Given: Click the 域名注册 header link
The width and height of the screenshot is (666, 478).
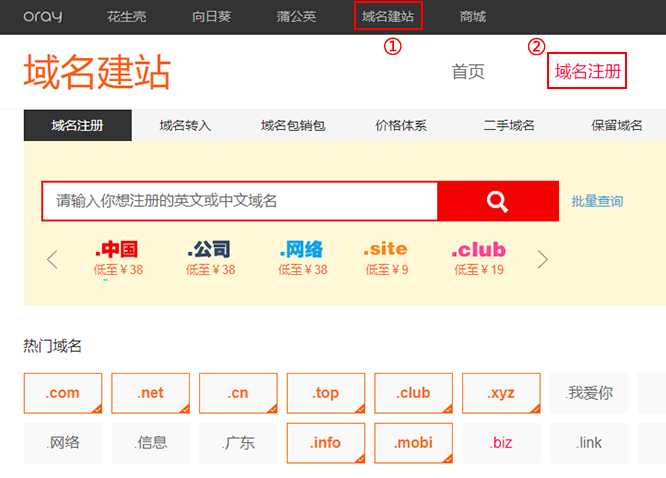Looking at the screenshot, I should [x=587, y=71].
